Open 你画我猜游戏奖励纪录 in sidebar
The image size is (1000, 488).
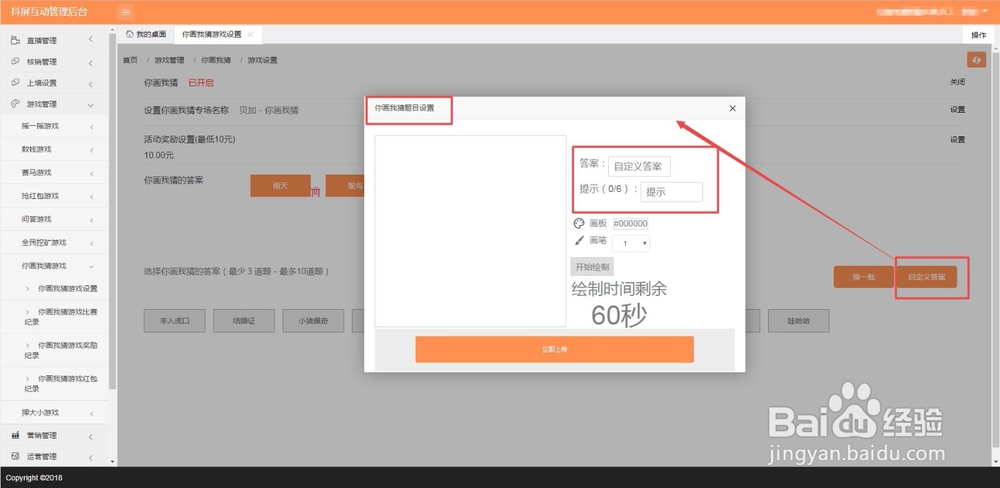61,350
